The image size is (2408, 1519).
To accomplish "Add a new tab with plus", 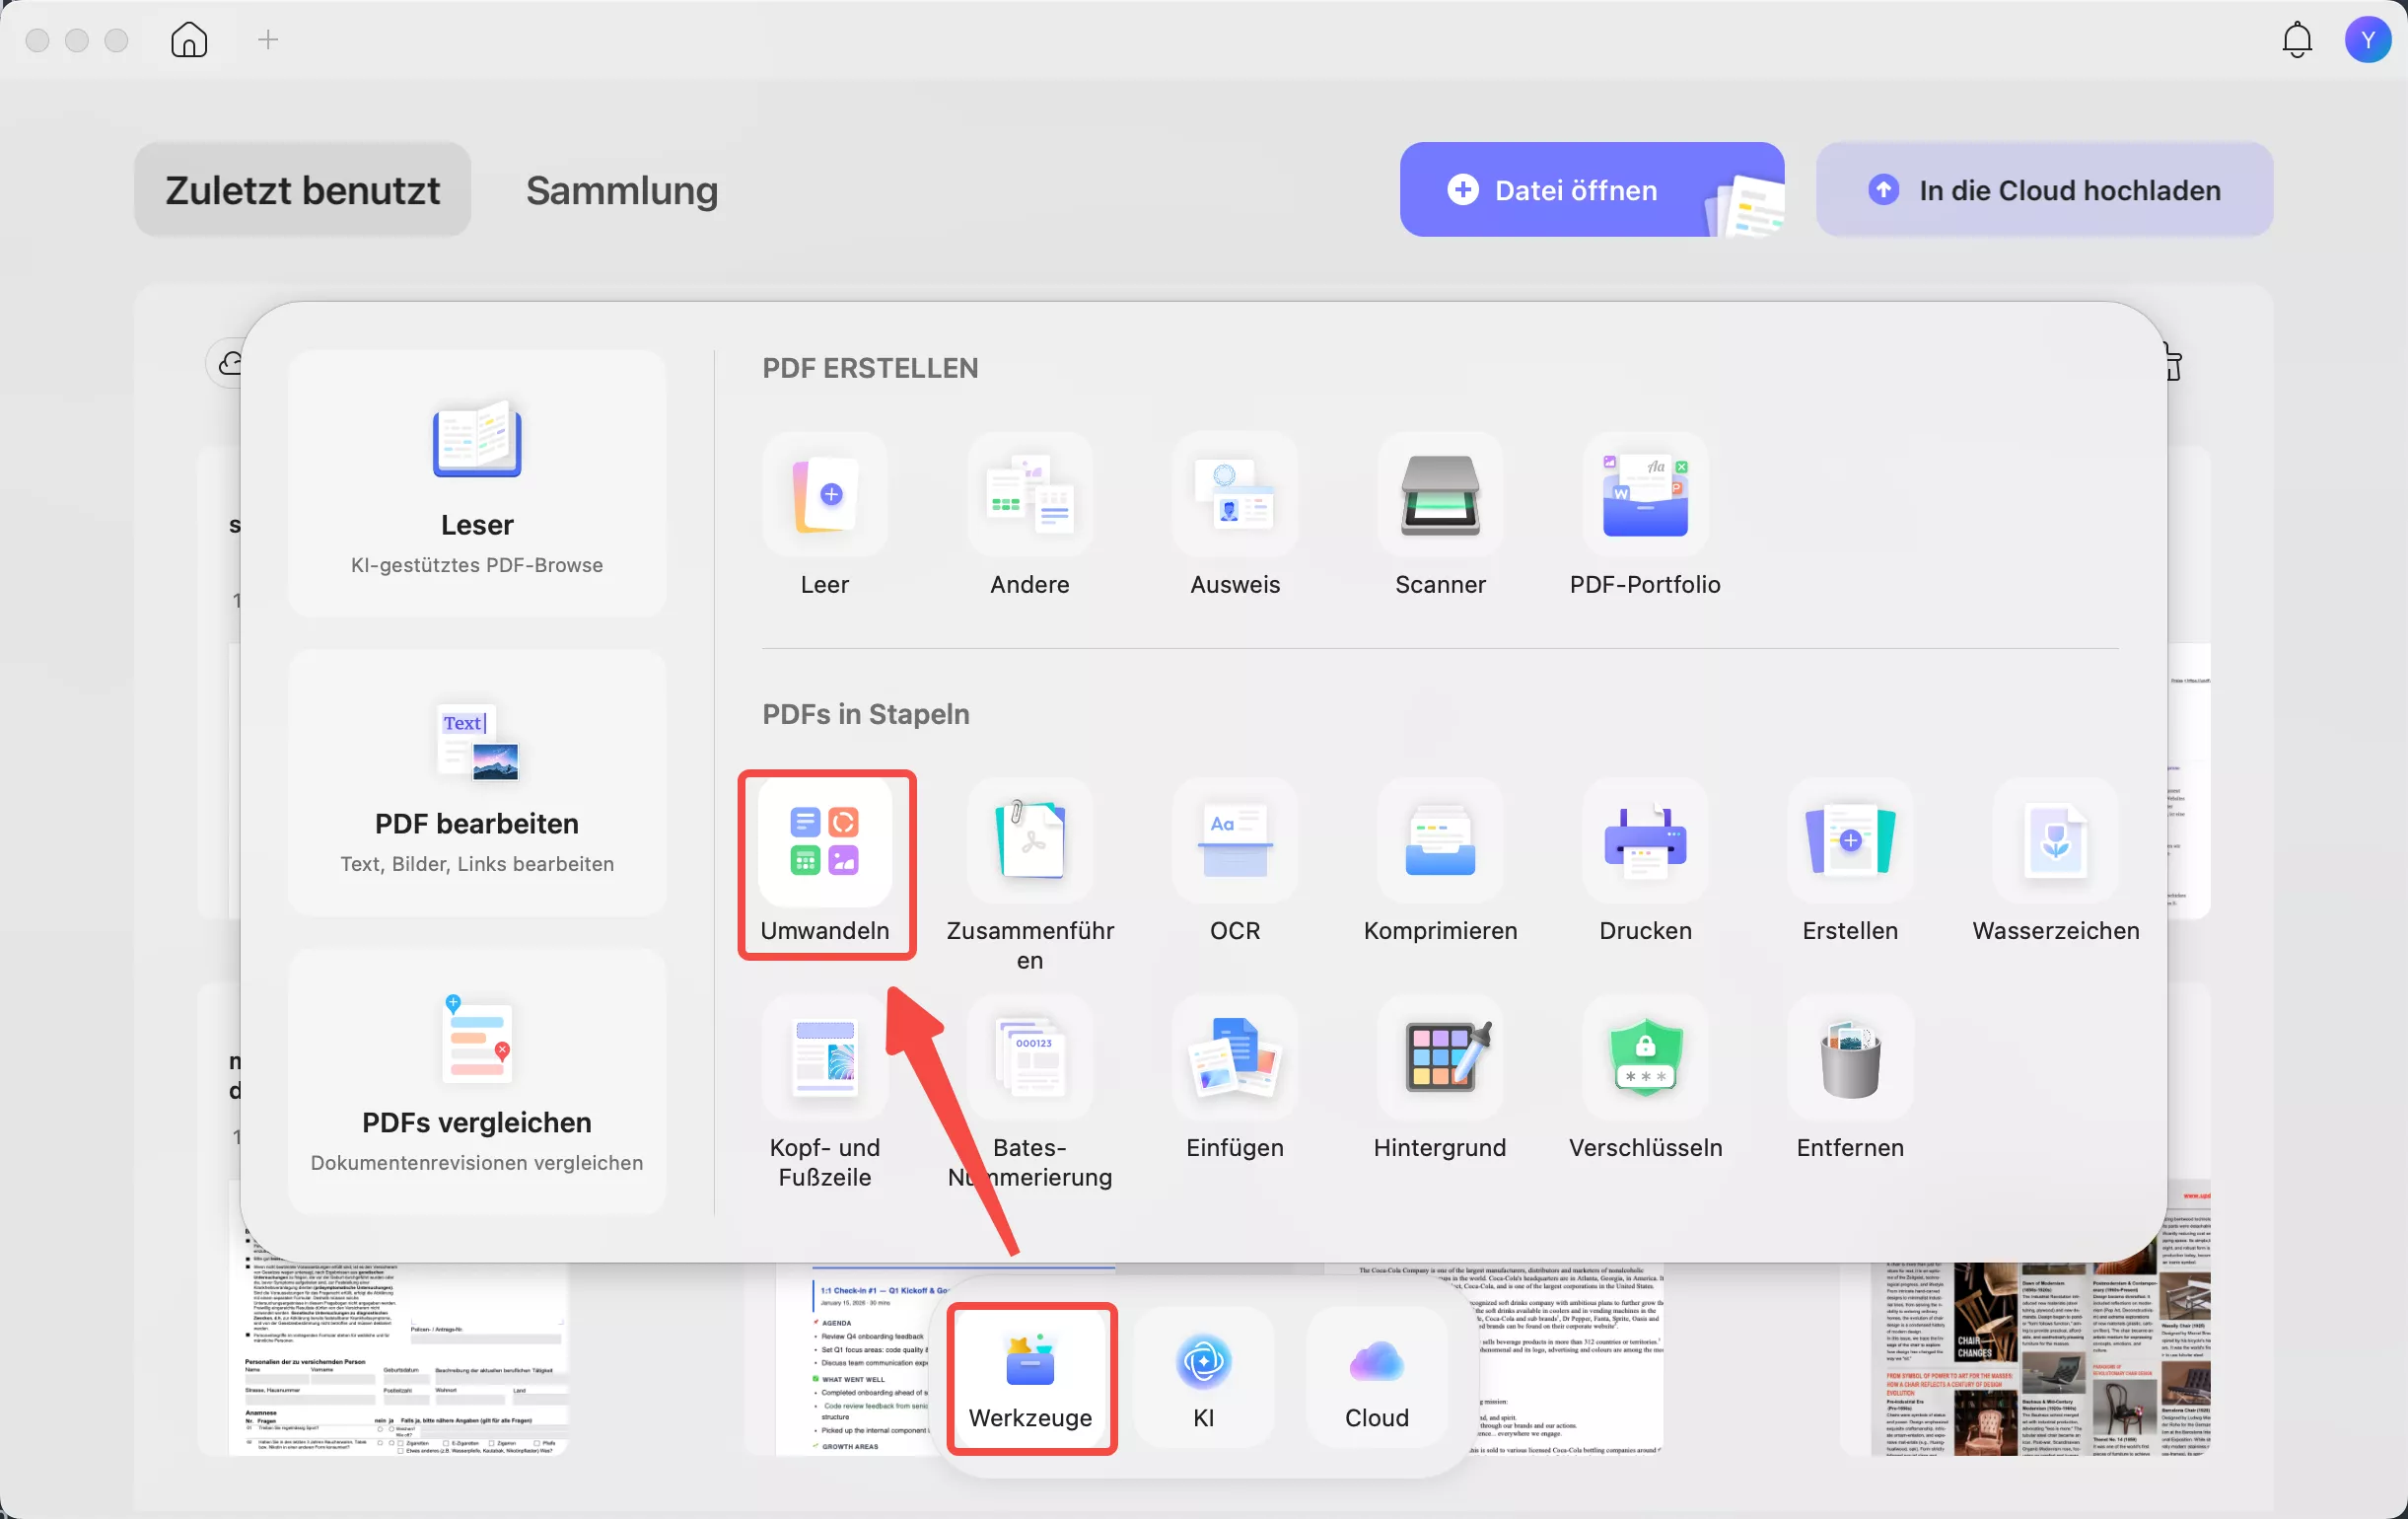I will click(x=267, y=40).
